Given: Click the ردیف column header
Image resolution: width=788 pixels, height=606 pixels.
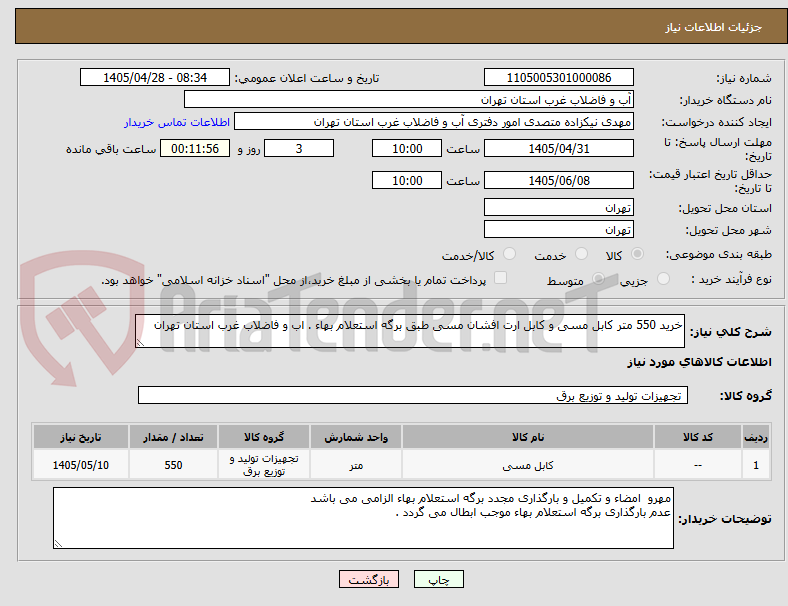Looking at the screenshot, I should point(755,437).
